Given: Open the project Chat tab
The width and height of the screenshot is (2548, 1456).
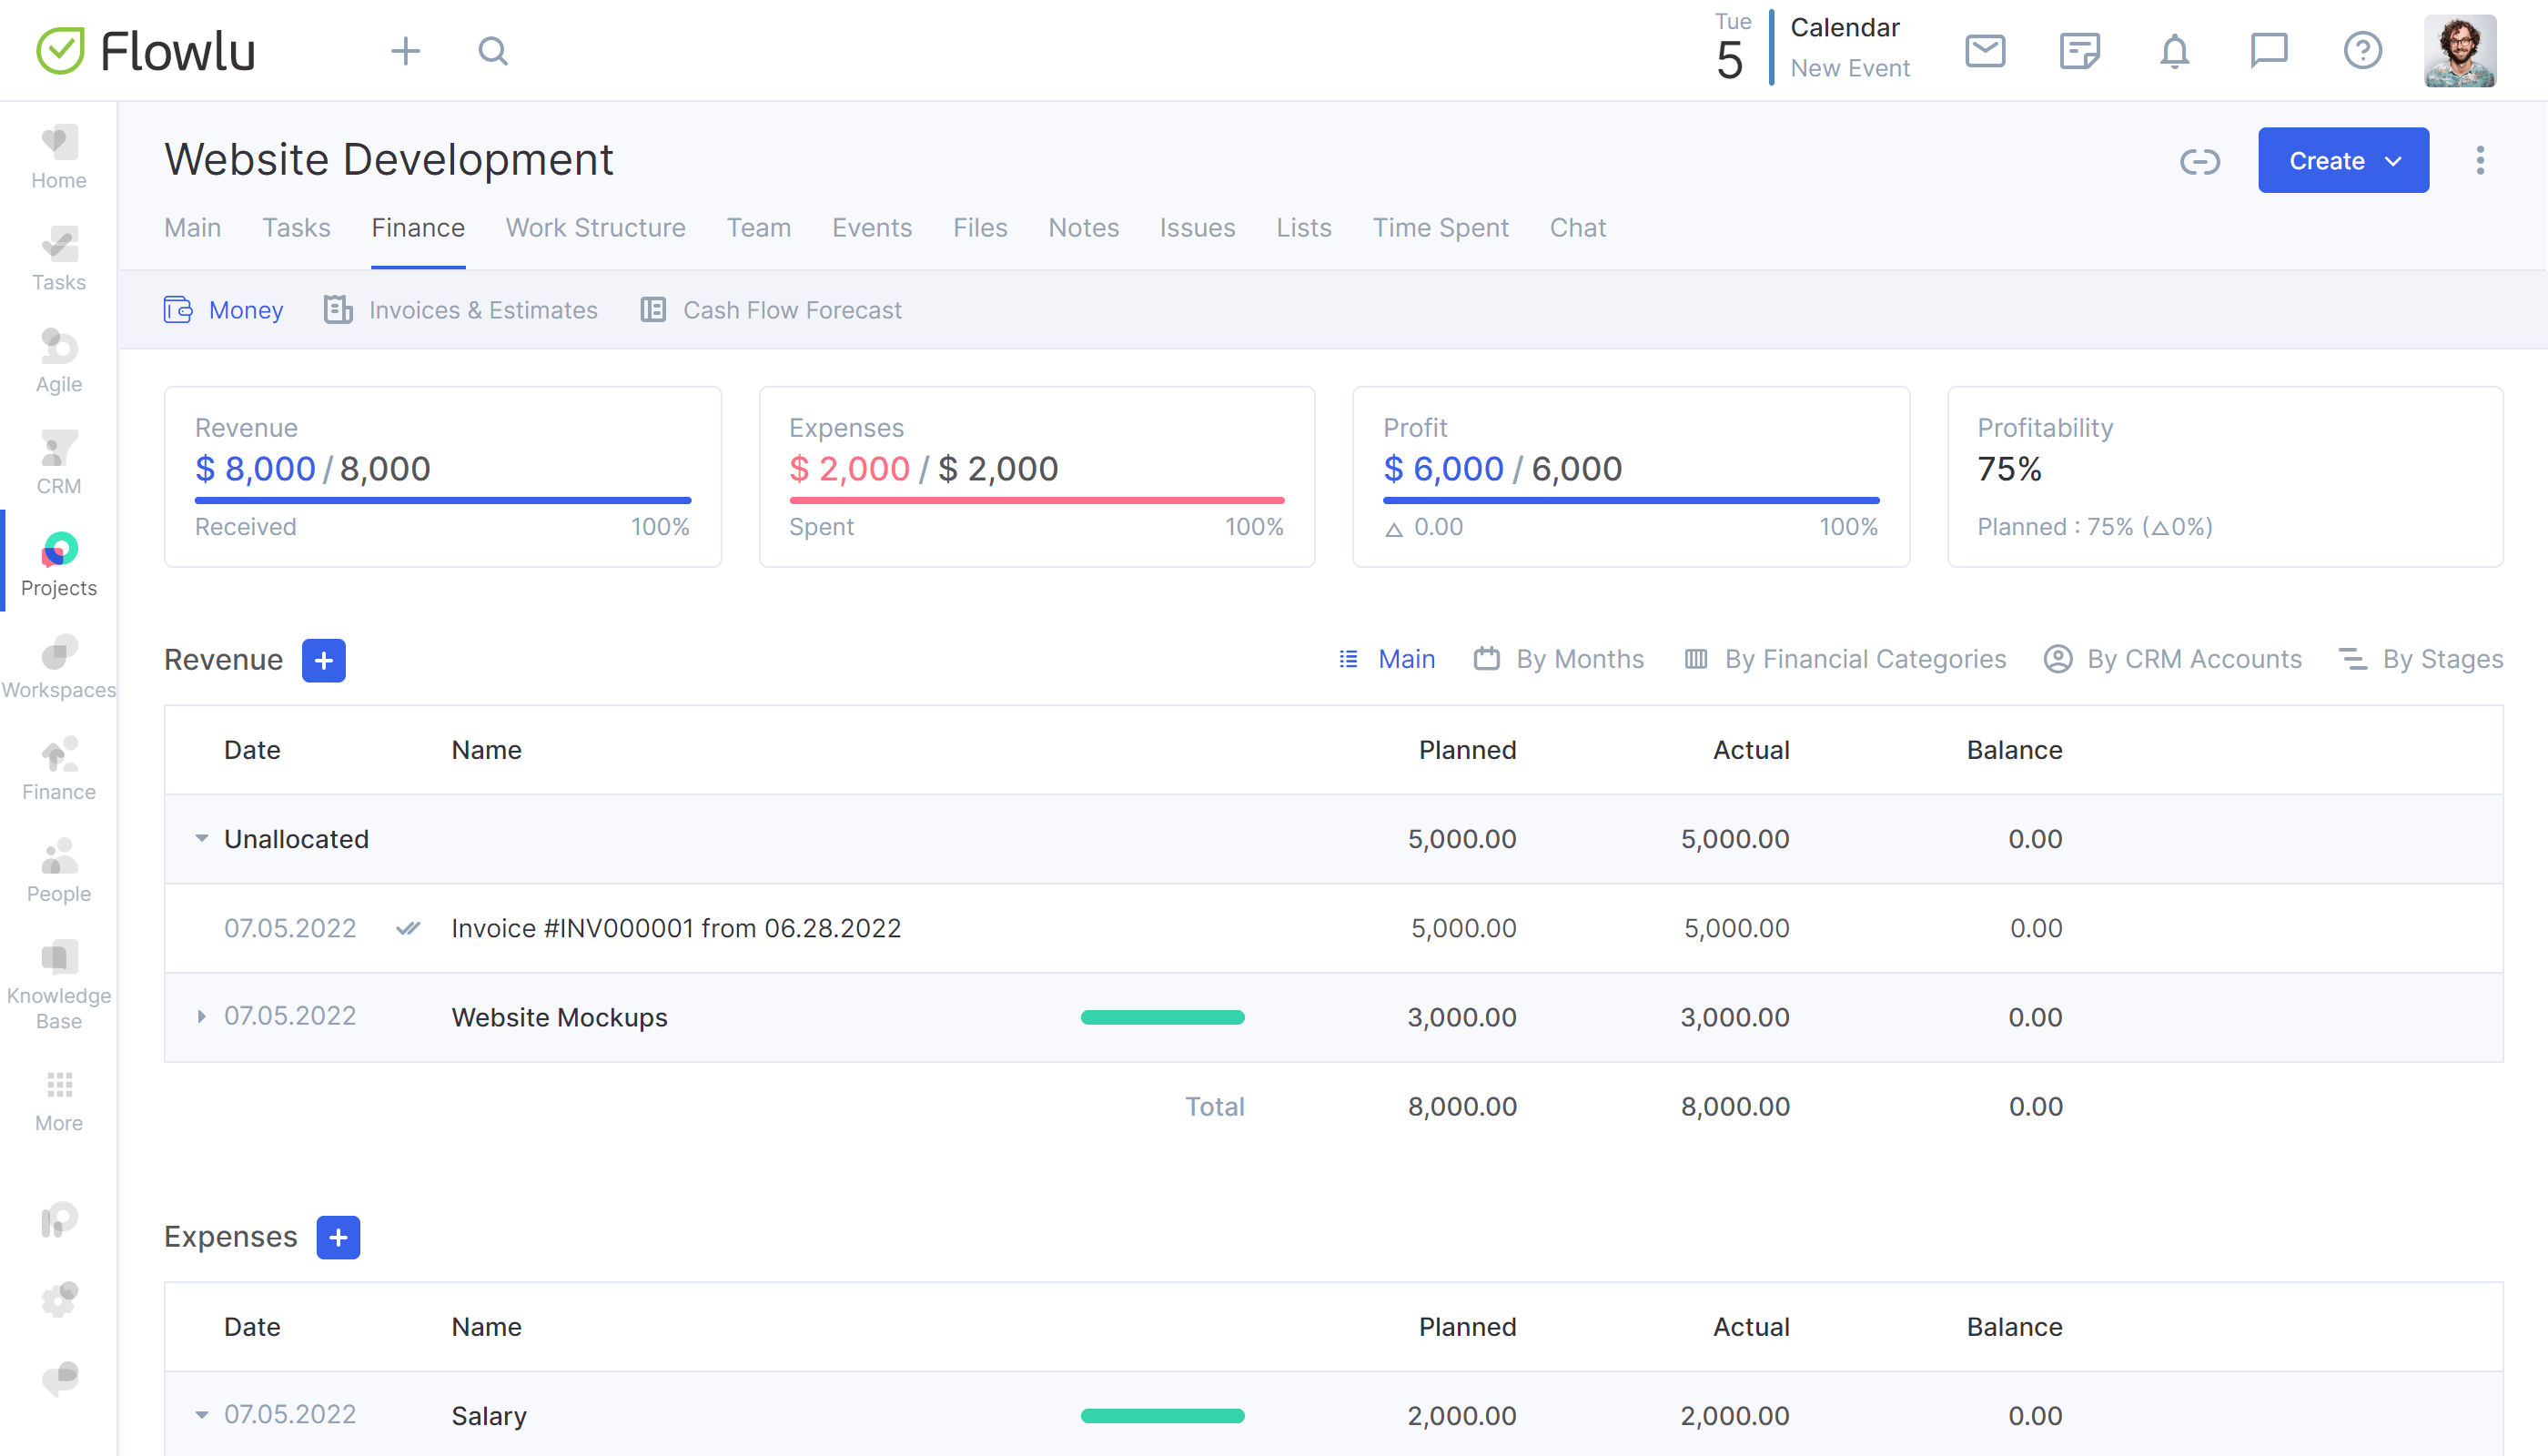Looking at the screenshot, I should point(1578,228).
